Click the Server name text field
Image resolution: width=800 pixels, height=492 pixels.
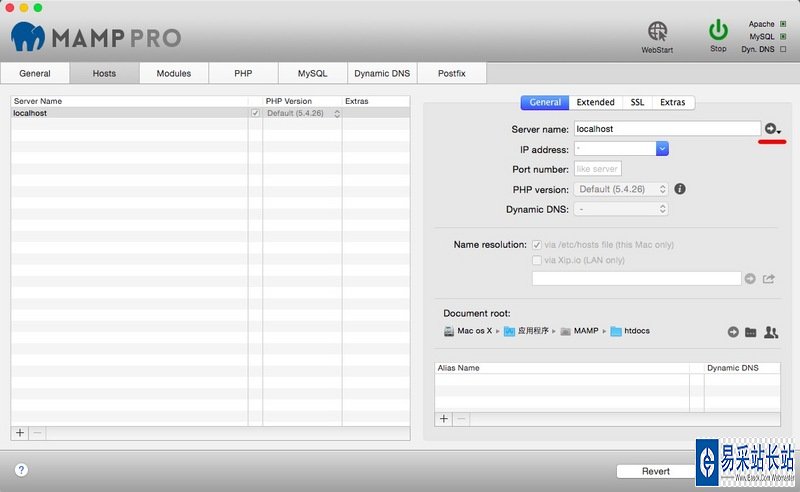pos(667,129)
